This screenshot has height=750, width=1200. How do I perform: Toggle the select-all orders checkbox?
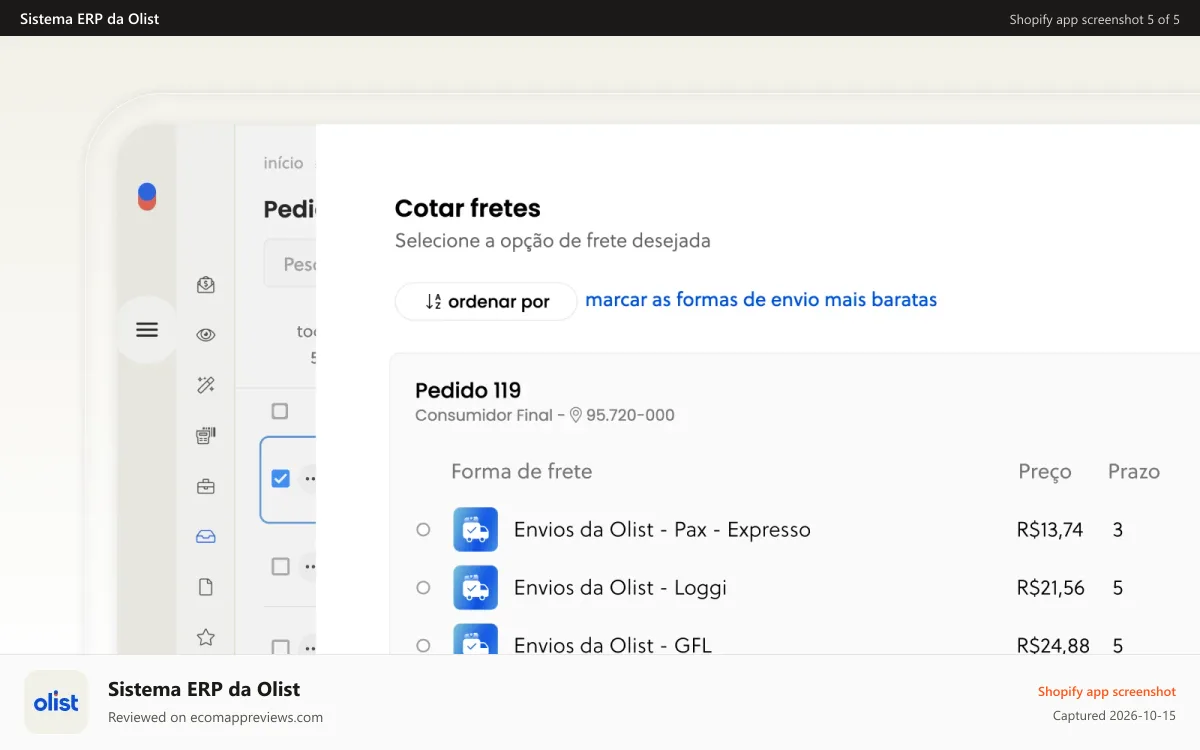280,411
